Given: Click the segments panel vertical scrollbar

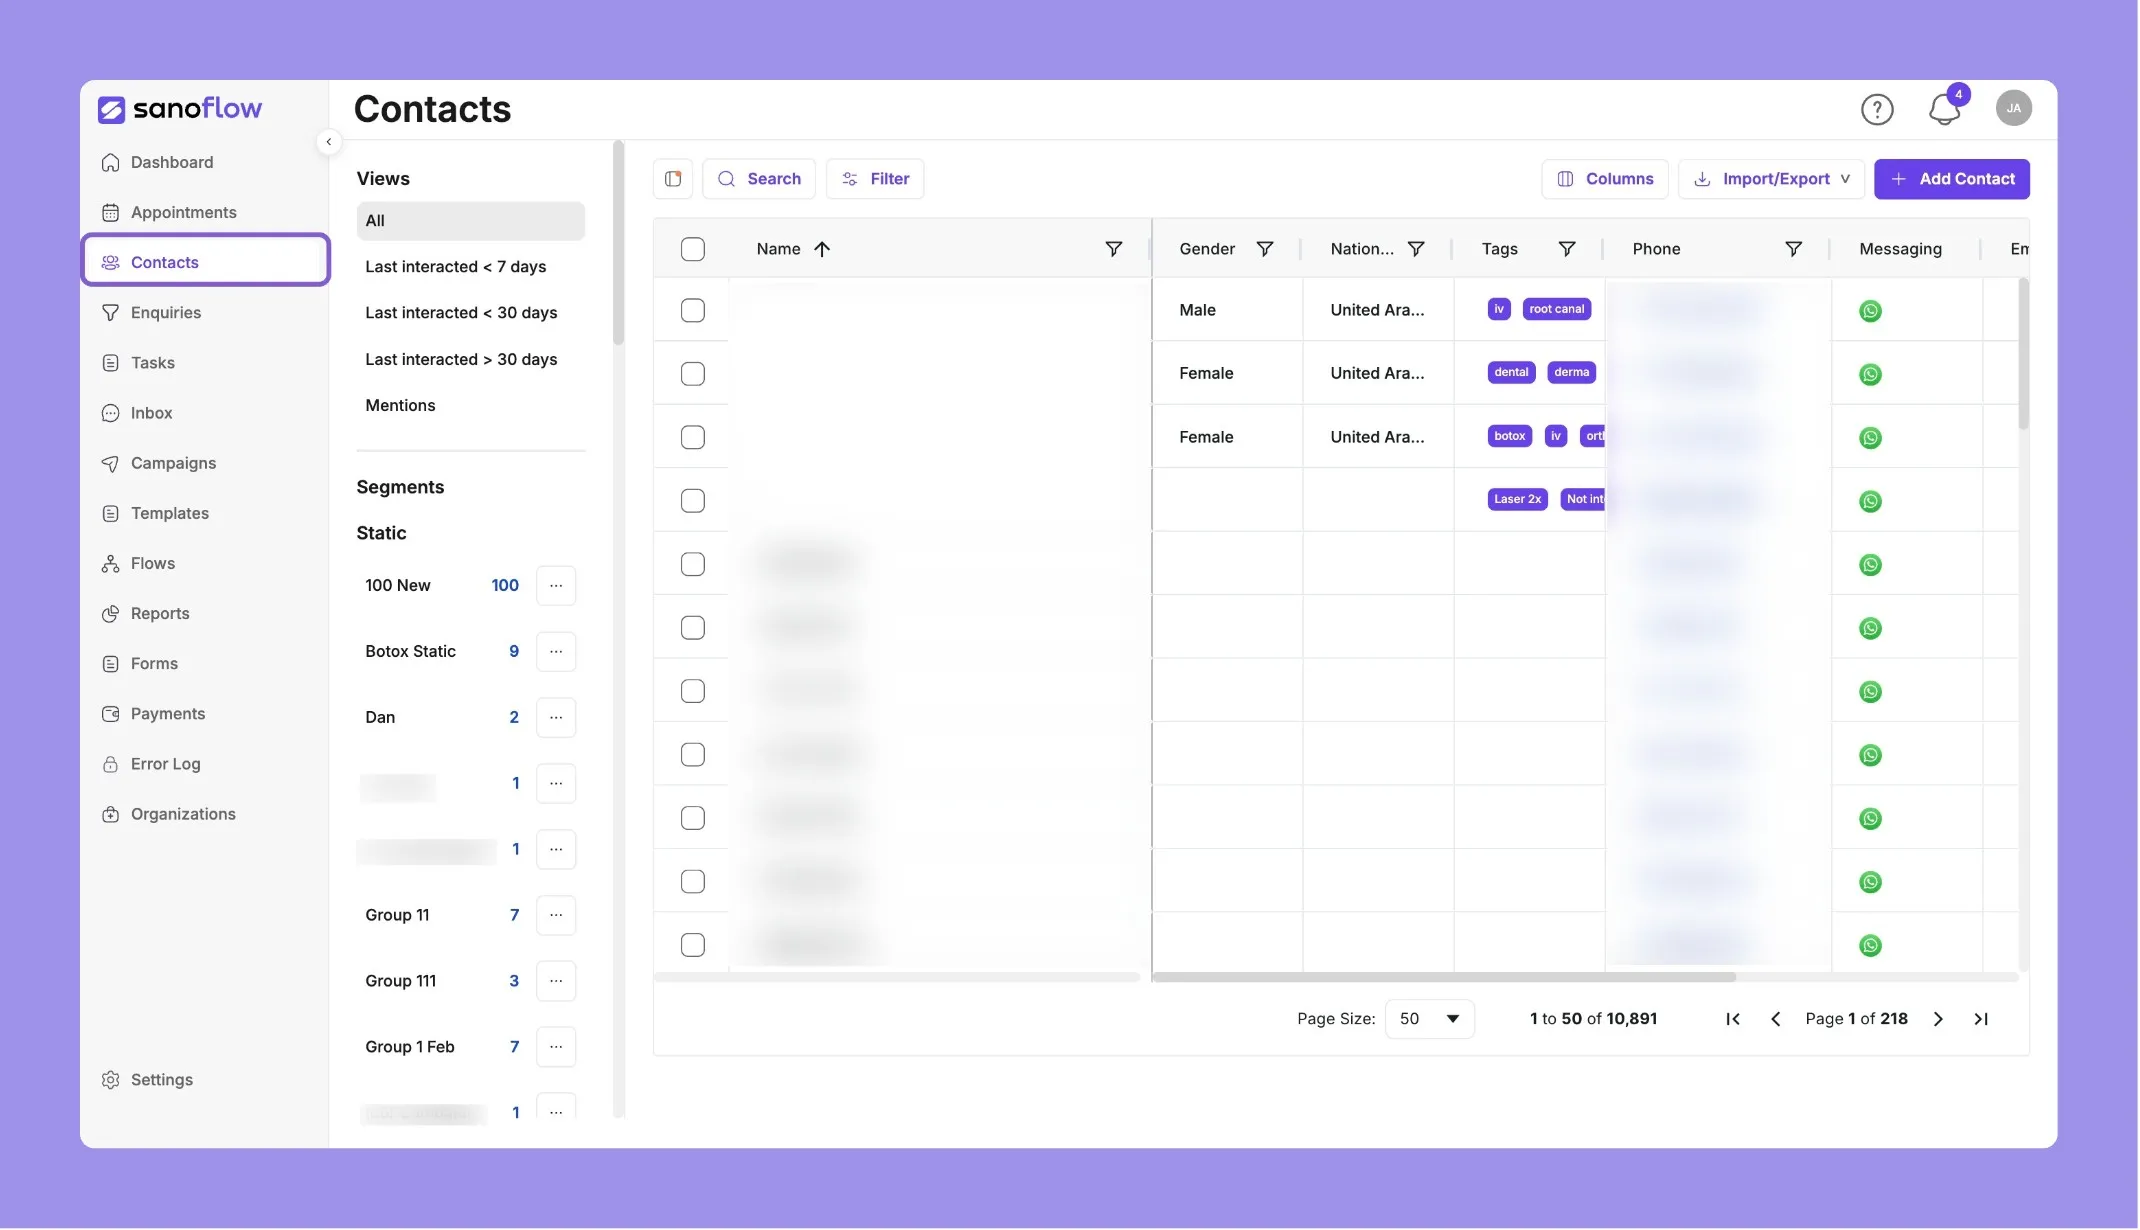Looking at the screenshot, I should tap(619, 243).
